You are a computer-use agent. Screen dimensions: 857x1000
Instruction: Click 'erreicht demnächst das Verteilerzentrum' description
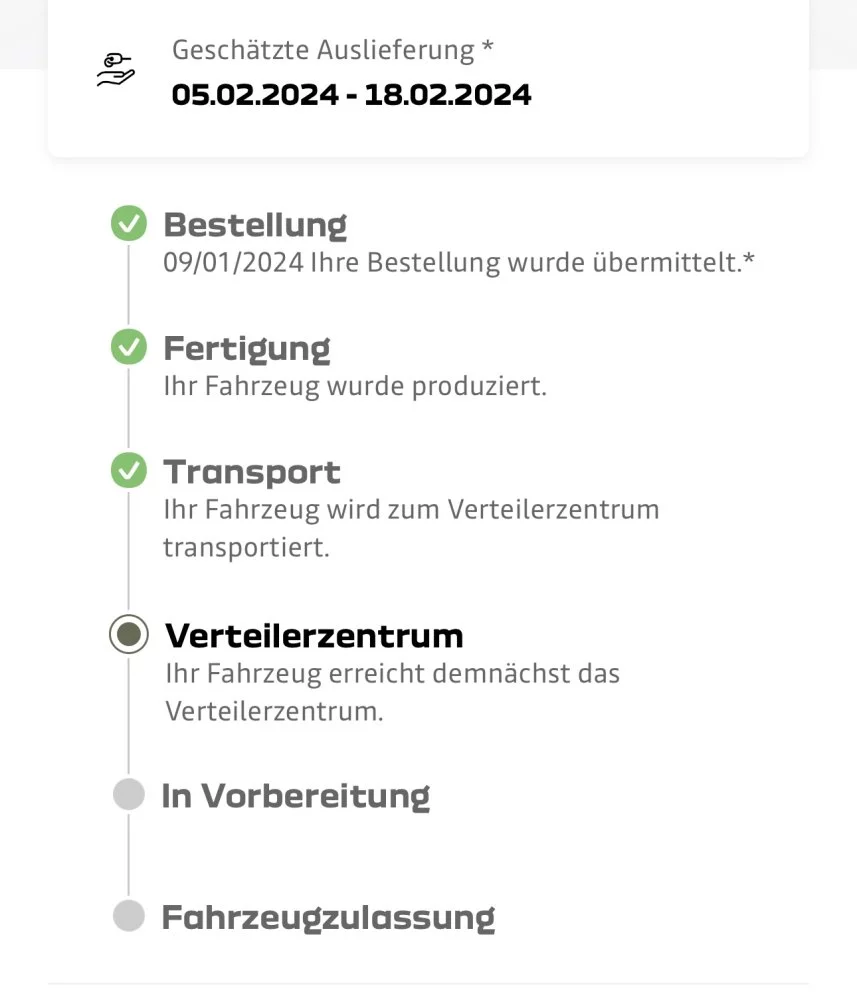coord(393,692)
